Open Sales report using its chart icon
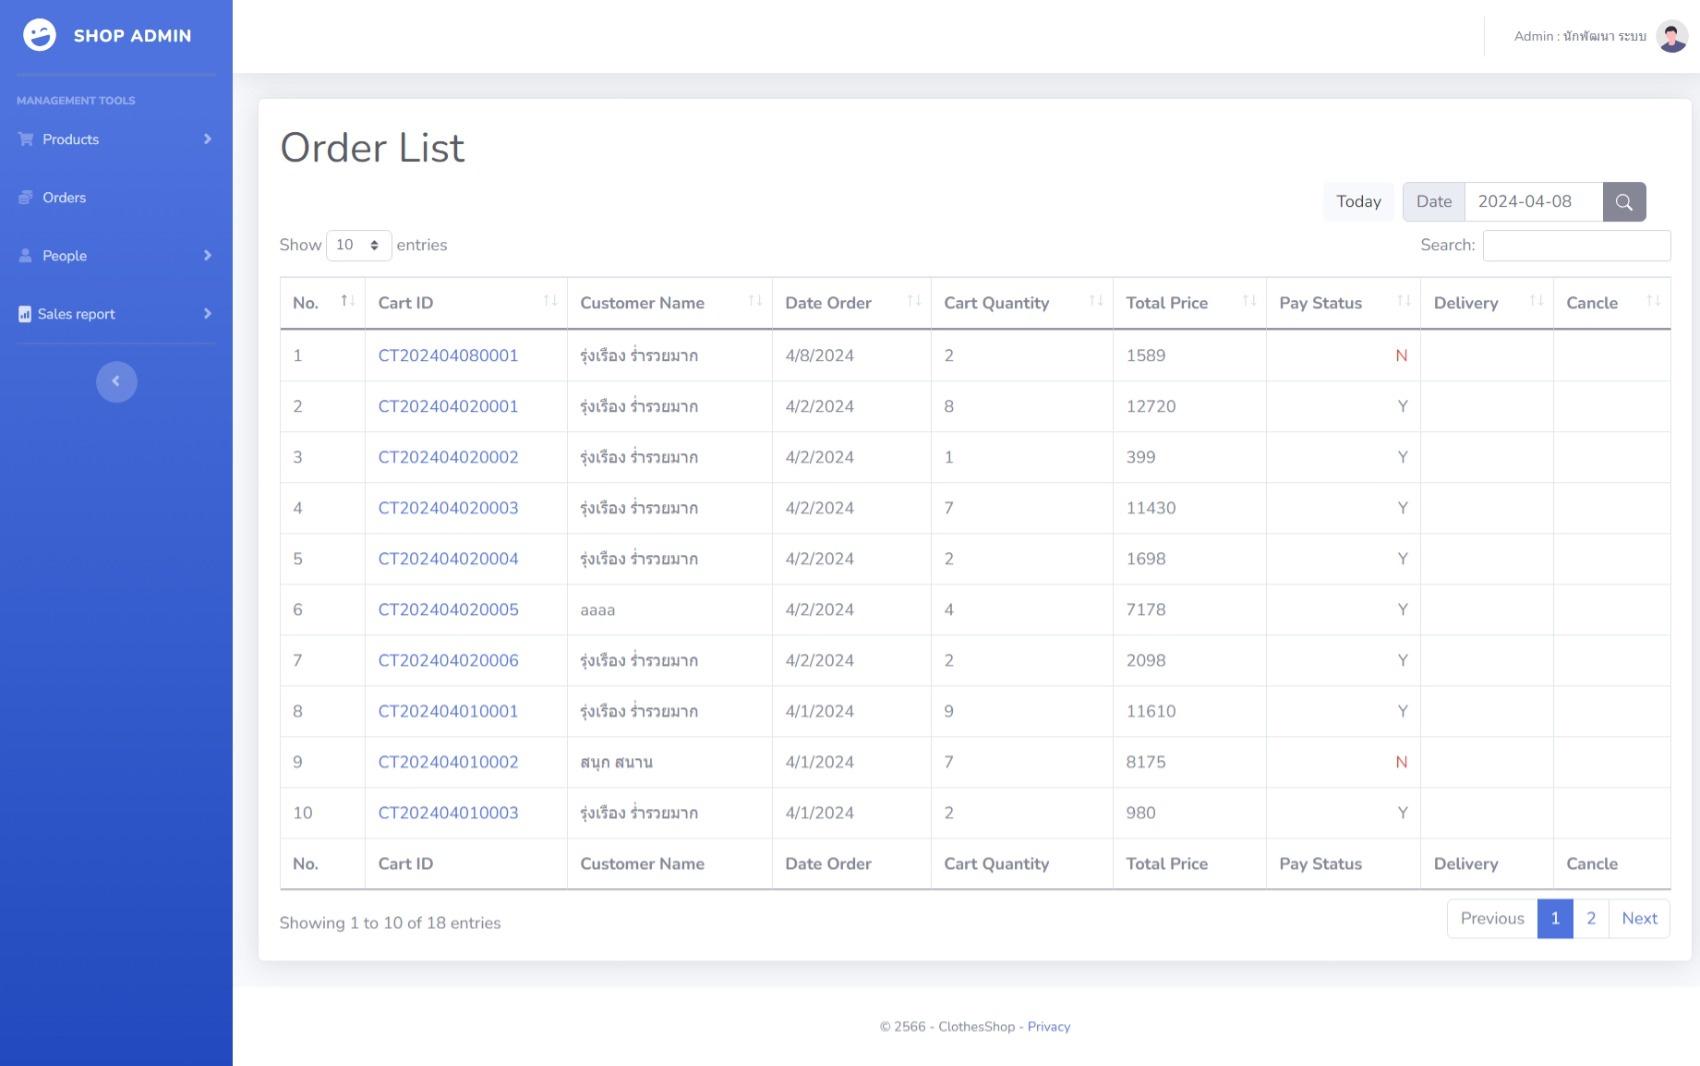 coord(24,314)
